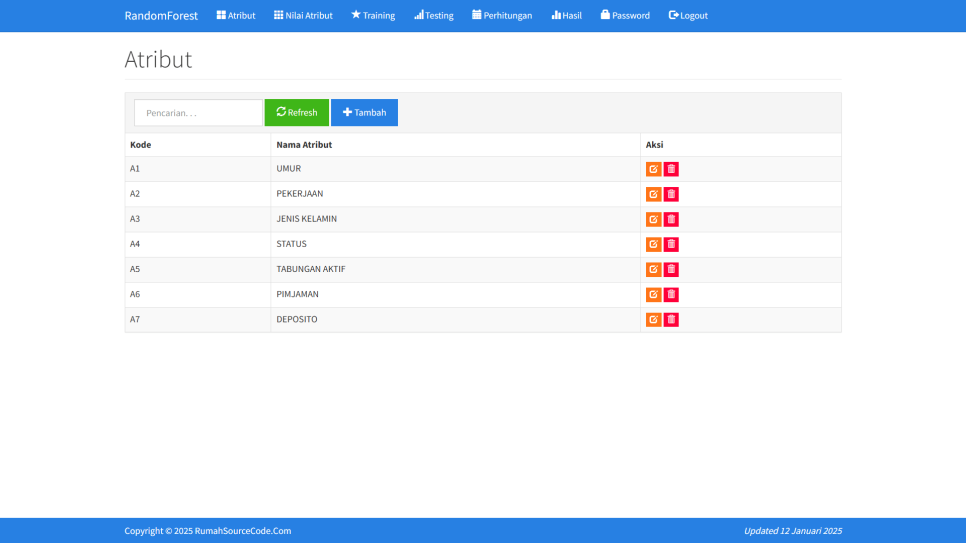Edit the JENIS KELAMIN attribute

pos(653,219)
